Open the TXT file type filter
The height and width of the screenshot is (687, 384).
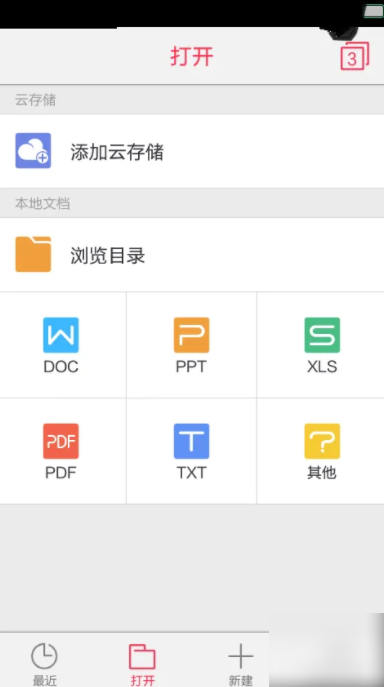[x=192, y=451]
